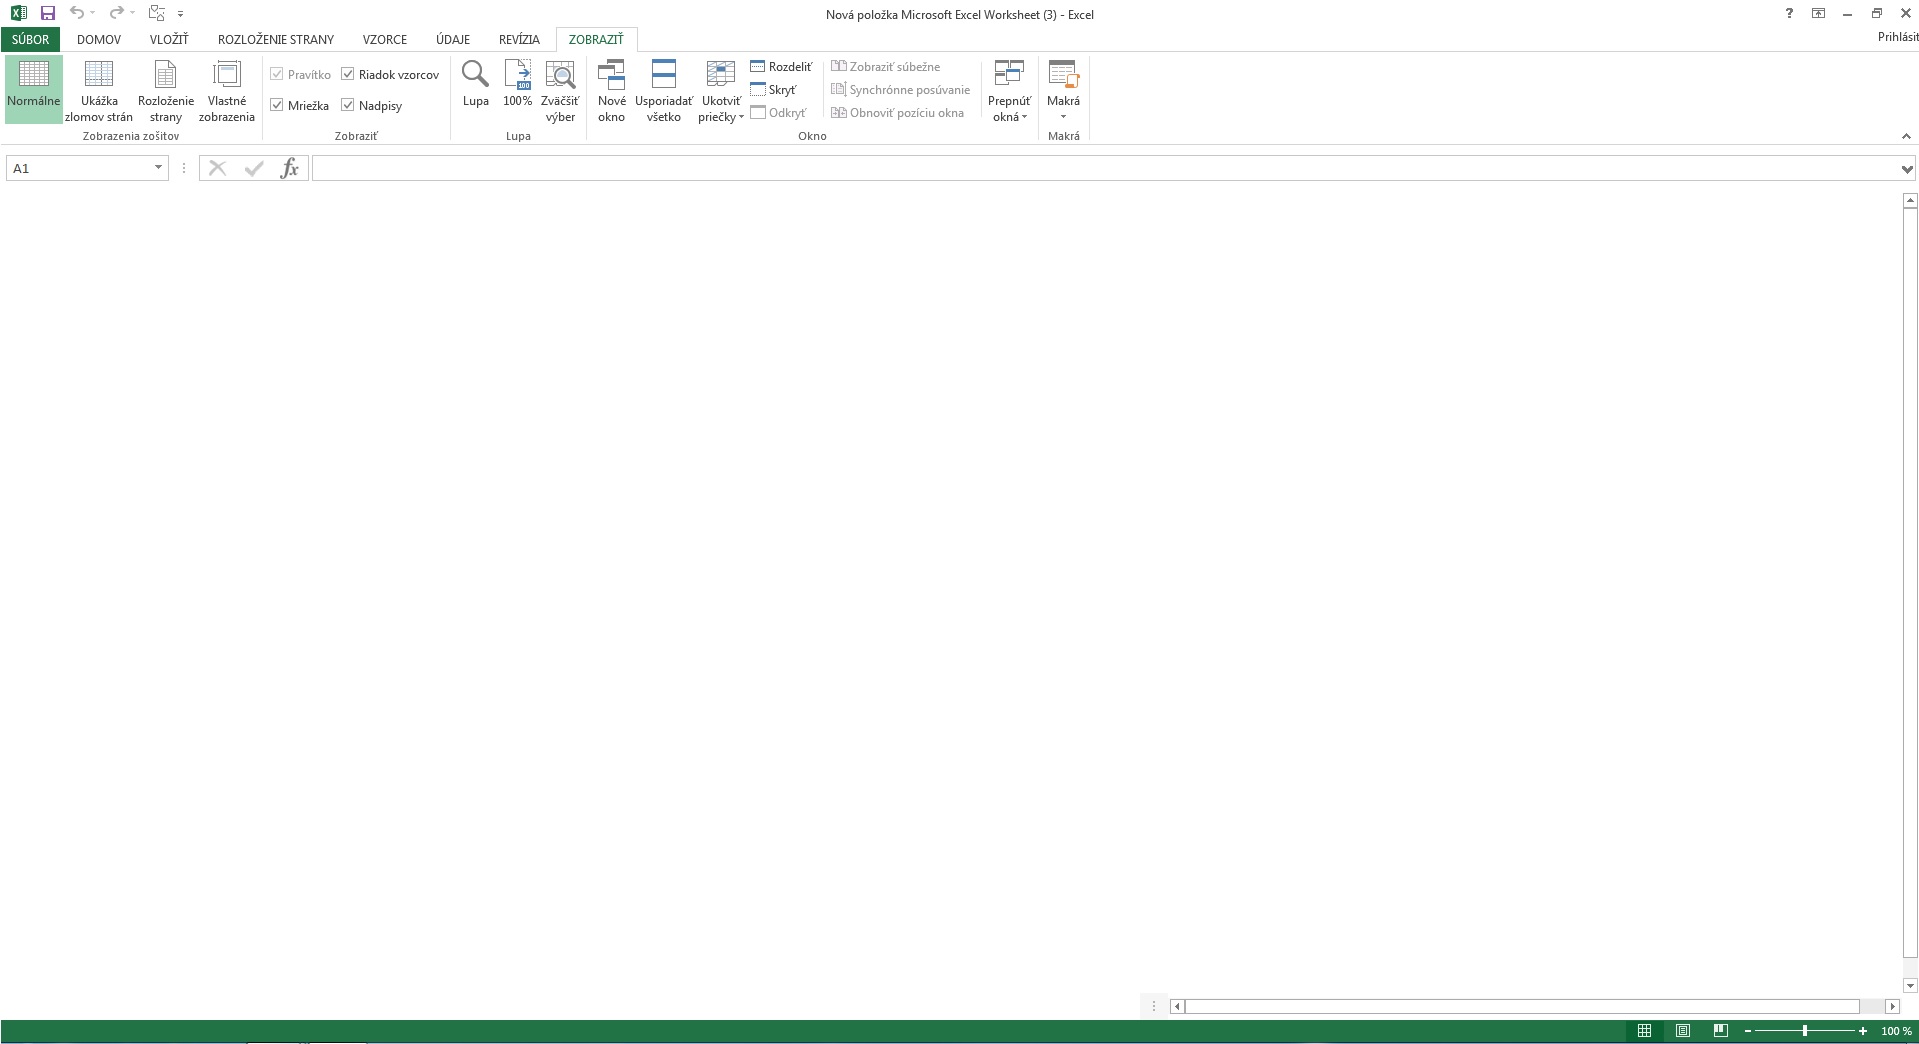1919x1044 pixels.
Task: Switch to the REVÍZIA tab
Action: point(519,39)
